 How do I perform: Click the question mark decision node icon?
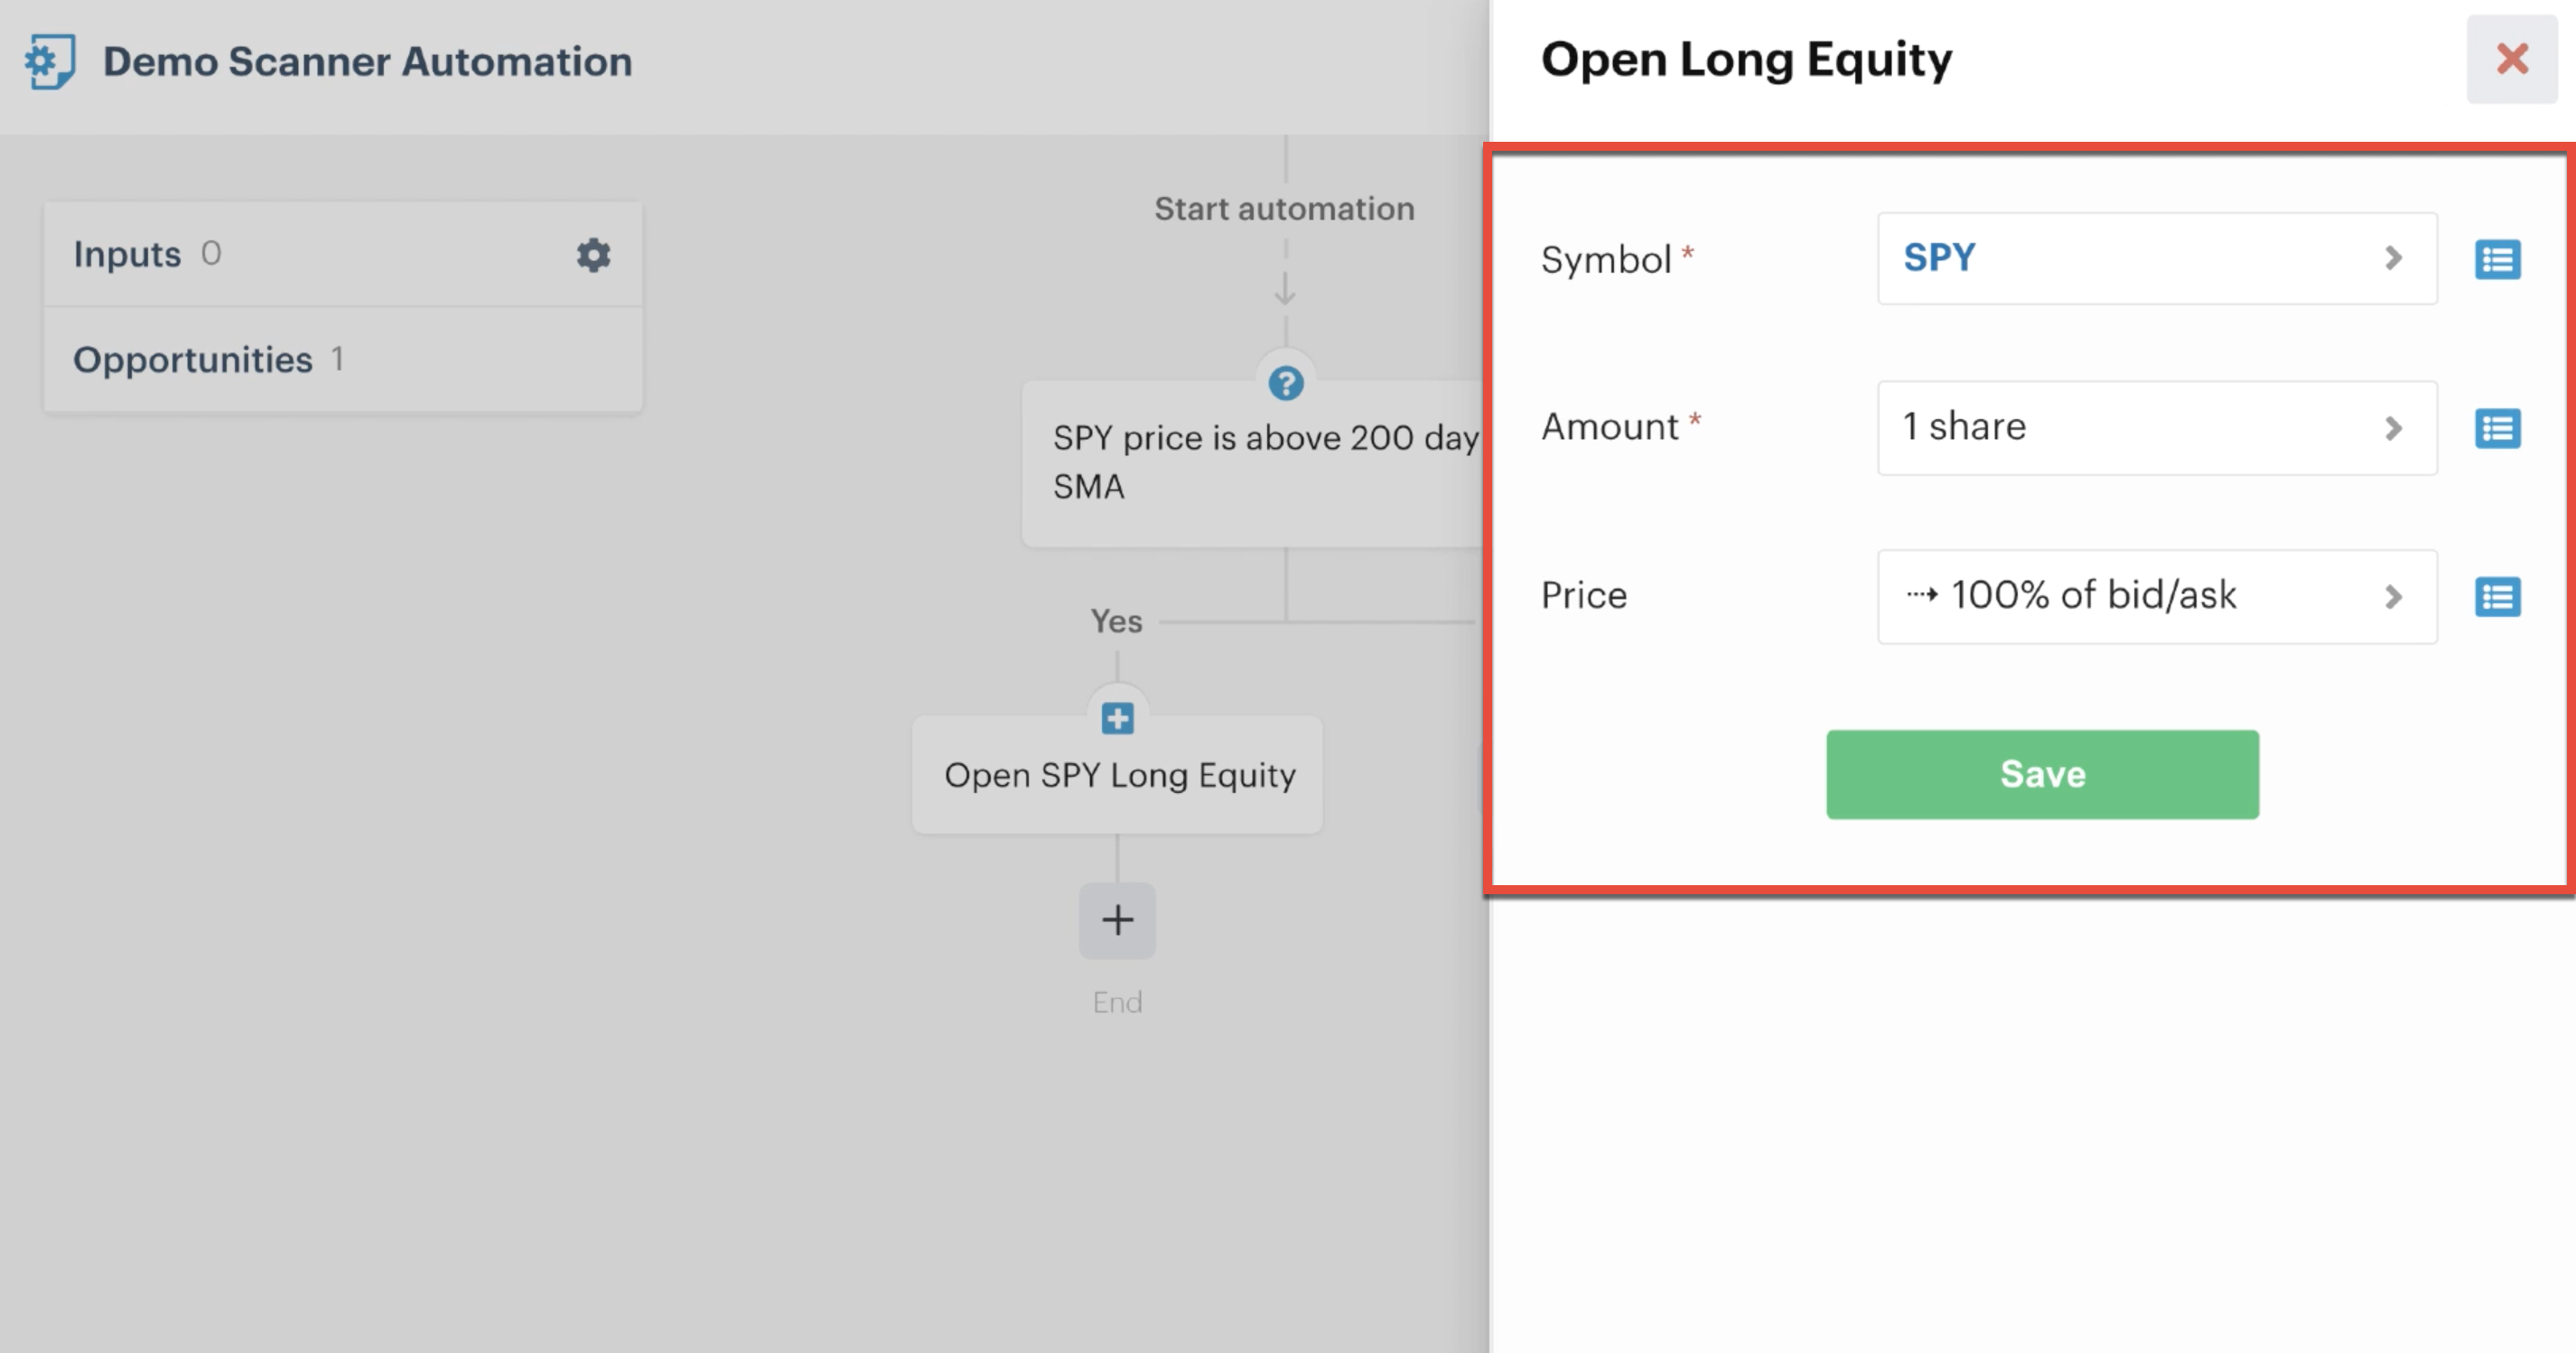point(1285,383)
